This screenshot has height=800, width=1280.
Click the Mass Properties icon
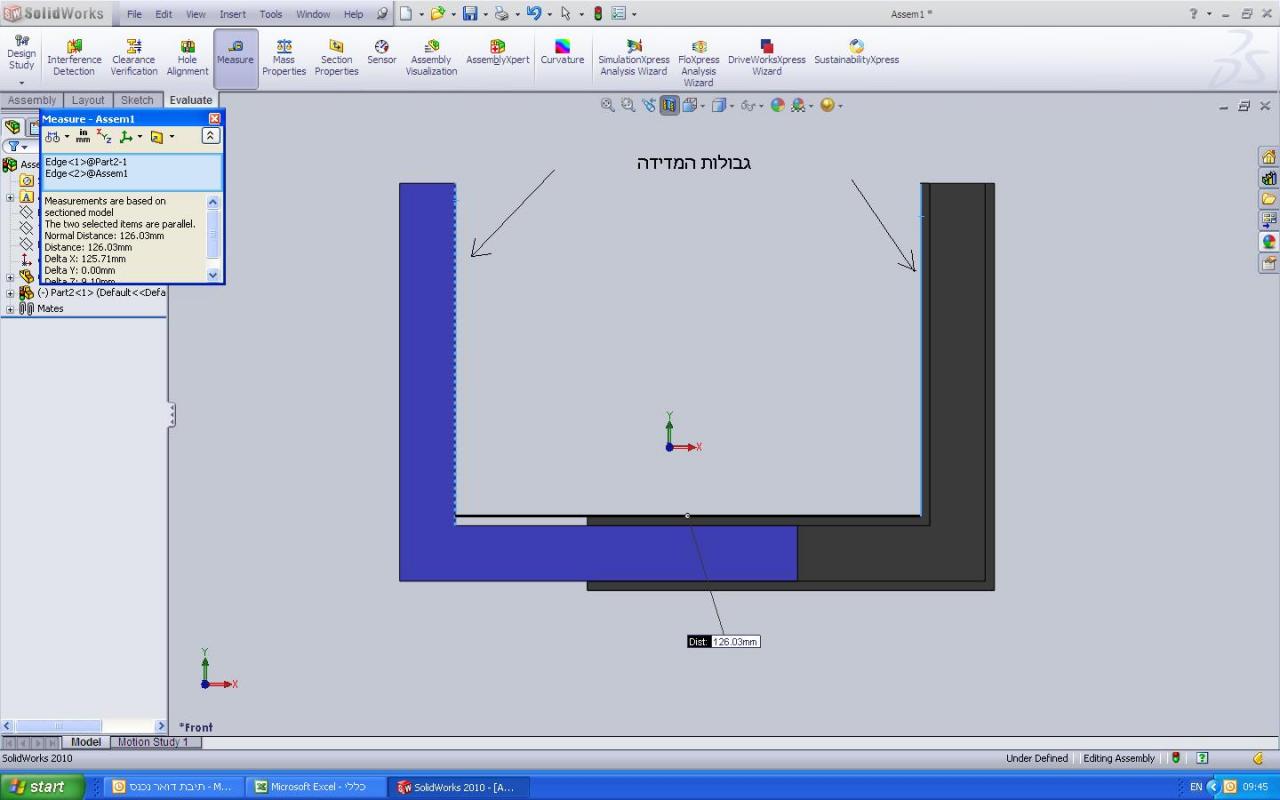pyautogui.click(x=284, y=58)
